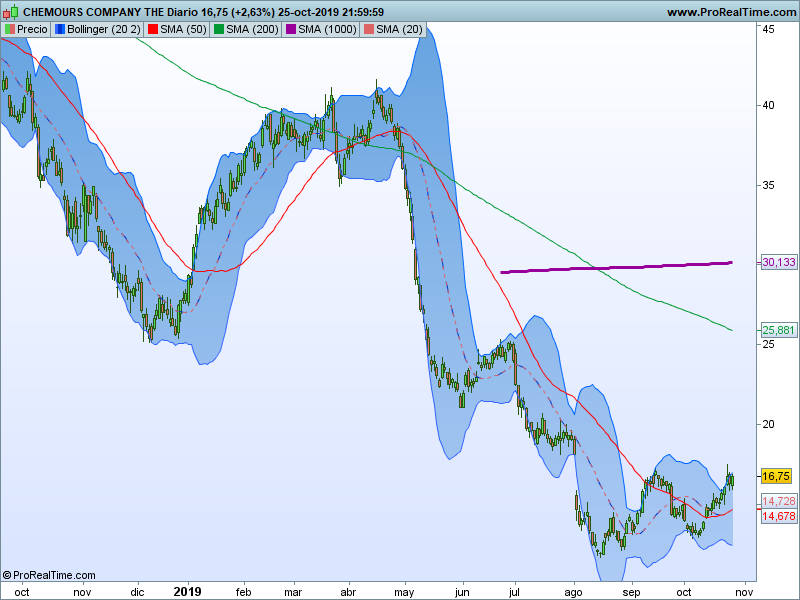Click the sep label on the time axis
800x600 pixels.
coord(631,592)
